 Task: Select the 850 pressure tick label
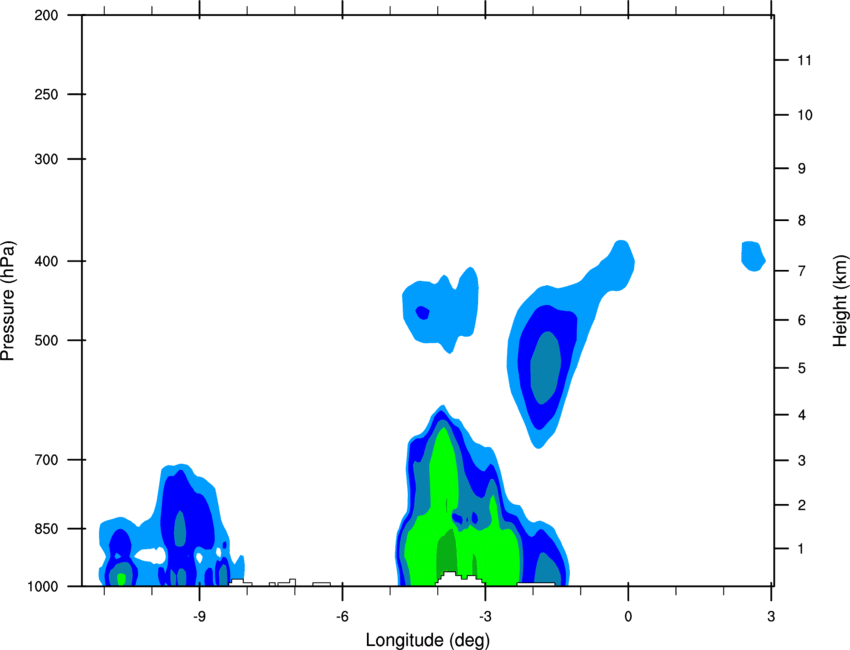tap(46, 529)
